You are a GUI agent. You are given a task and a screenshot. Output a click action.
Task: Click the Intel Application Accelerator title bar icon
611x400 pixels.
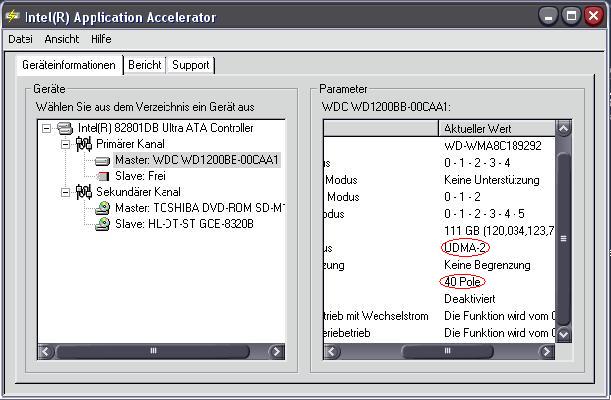pos(13,16)
